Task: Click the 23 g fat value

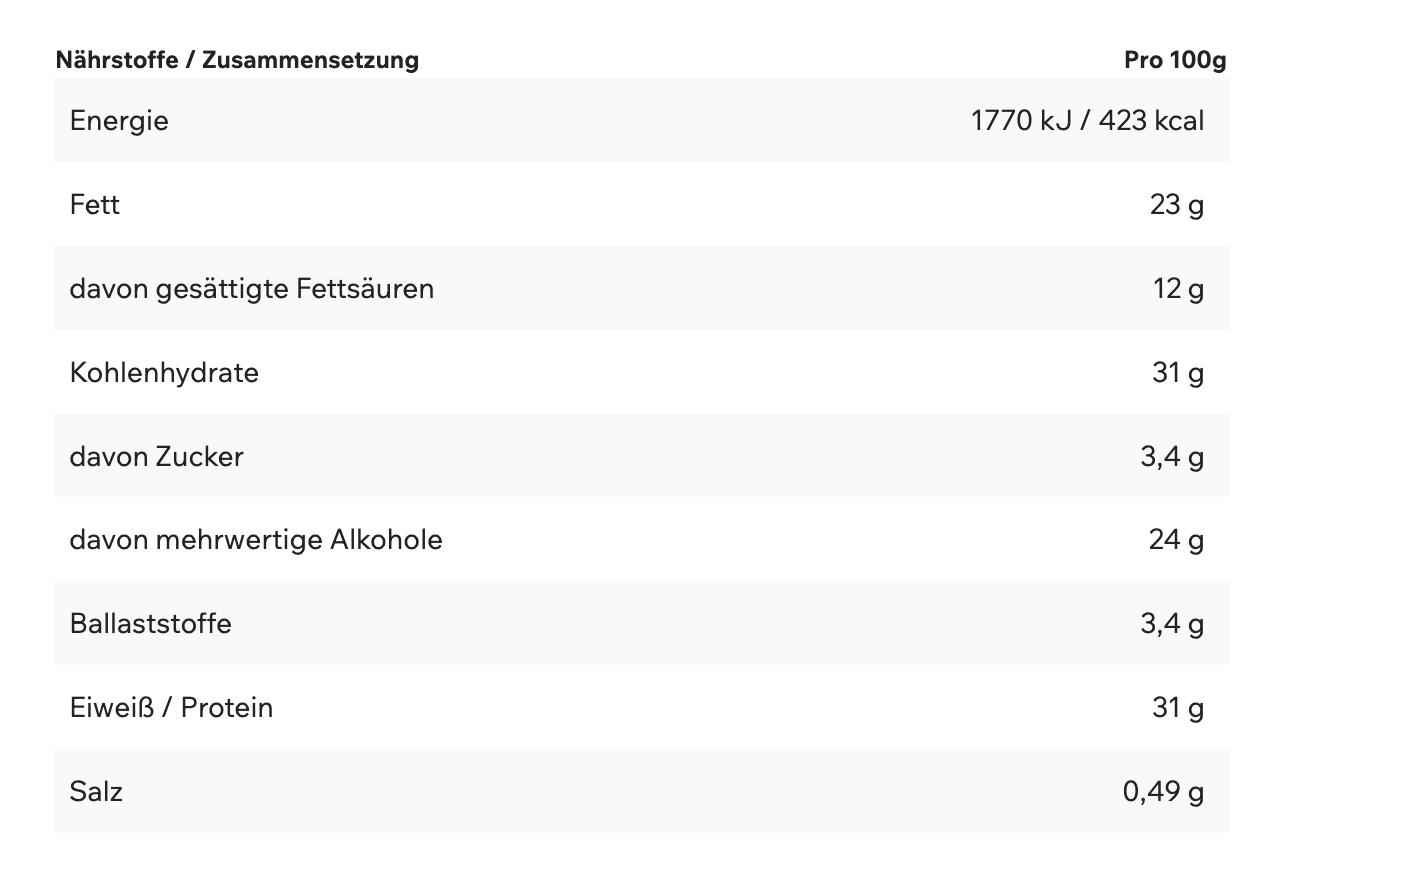Action: pos(1176,205)
